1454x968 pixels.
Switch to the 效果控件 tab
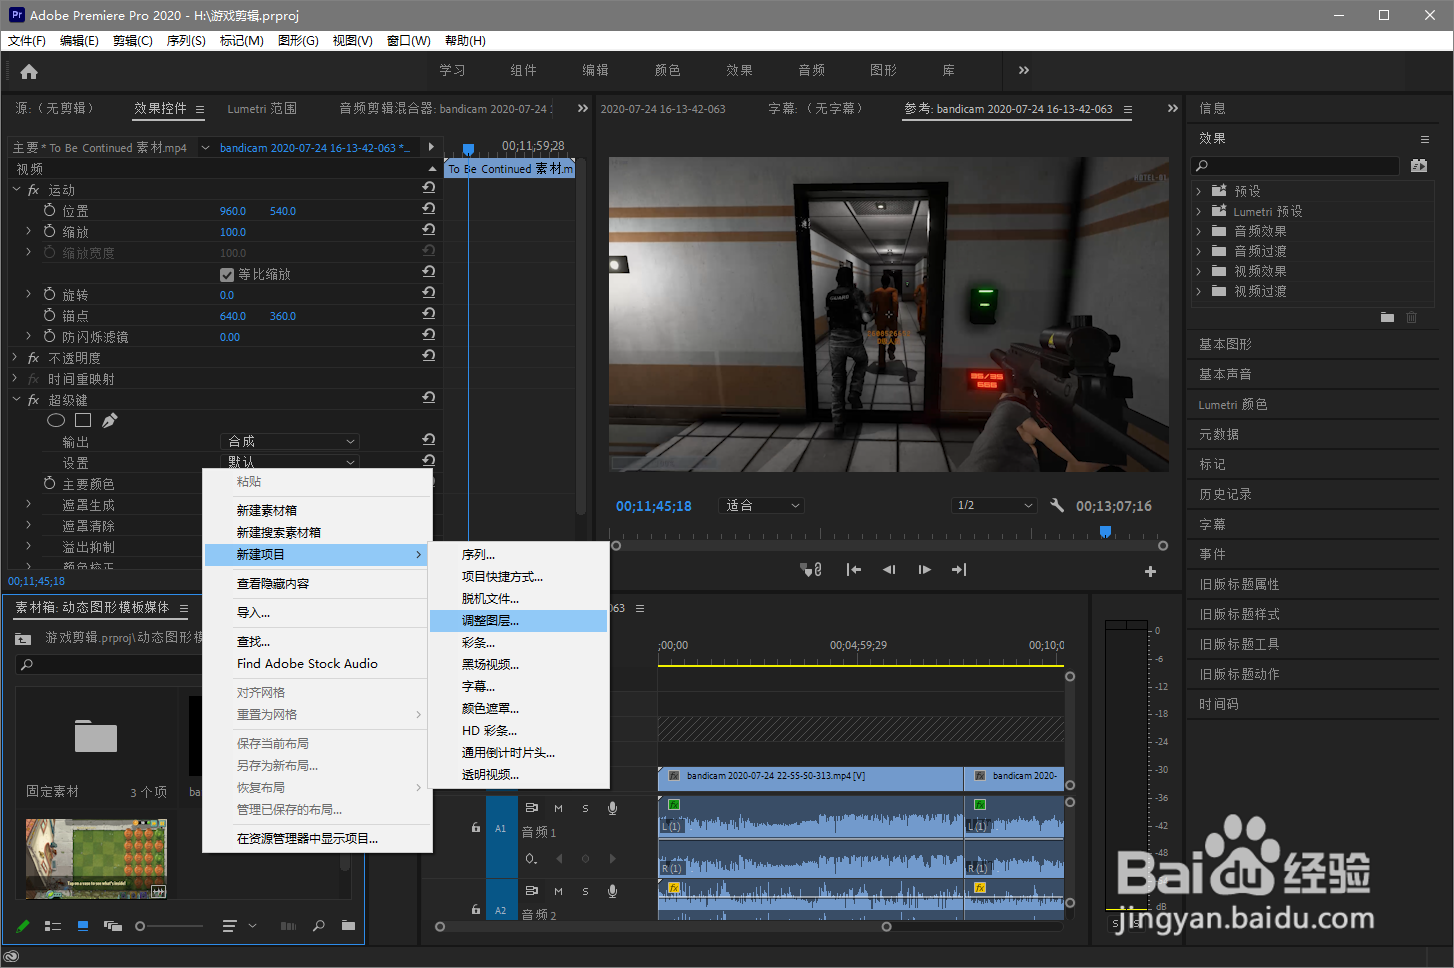pos(160,108)
